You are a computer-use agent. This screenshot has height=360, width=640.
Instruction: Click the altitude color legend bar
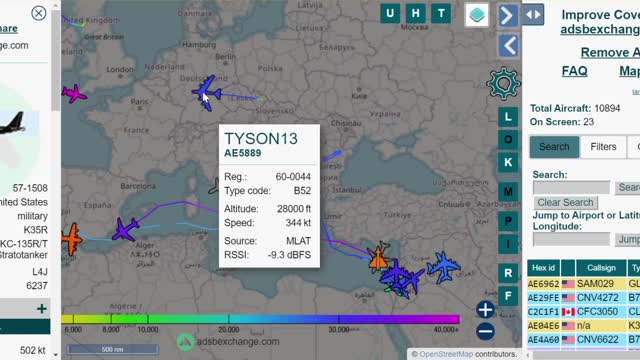tap(260, 319)
